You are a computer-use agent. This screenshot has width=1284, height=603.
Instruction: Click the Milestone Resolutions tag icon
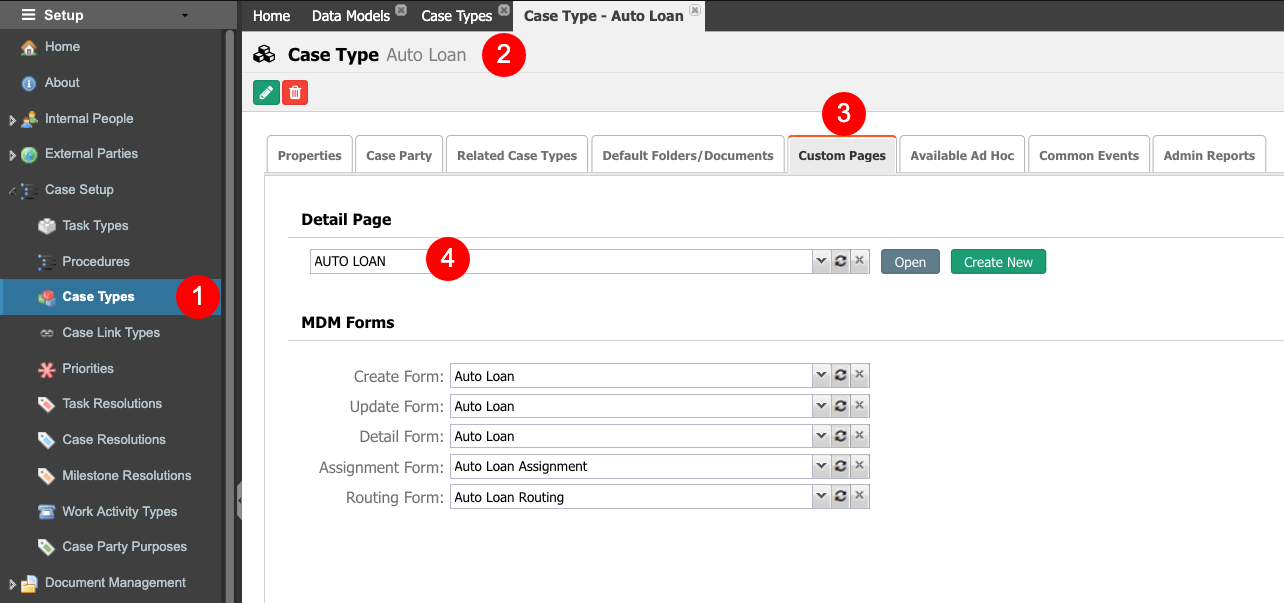[46, 476]
